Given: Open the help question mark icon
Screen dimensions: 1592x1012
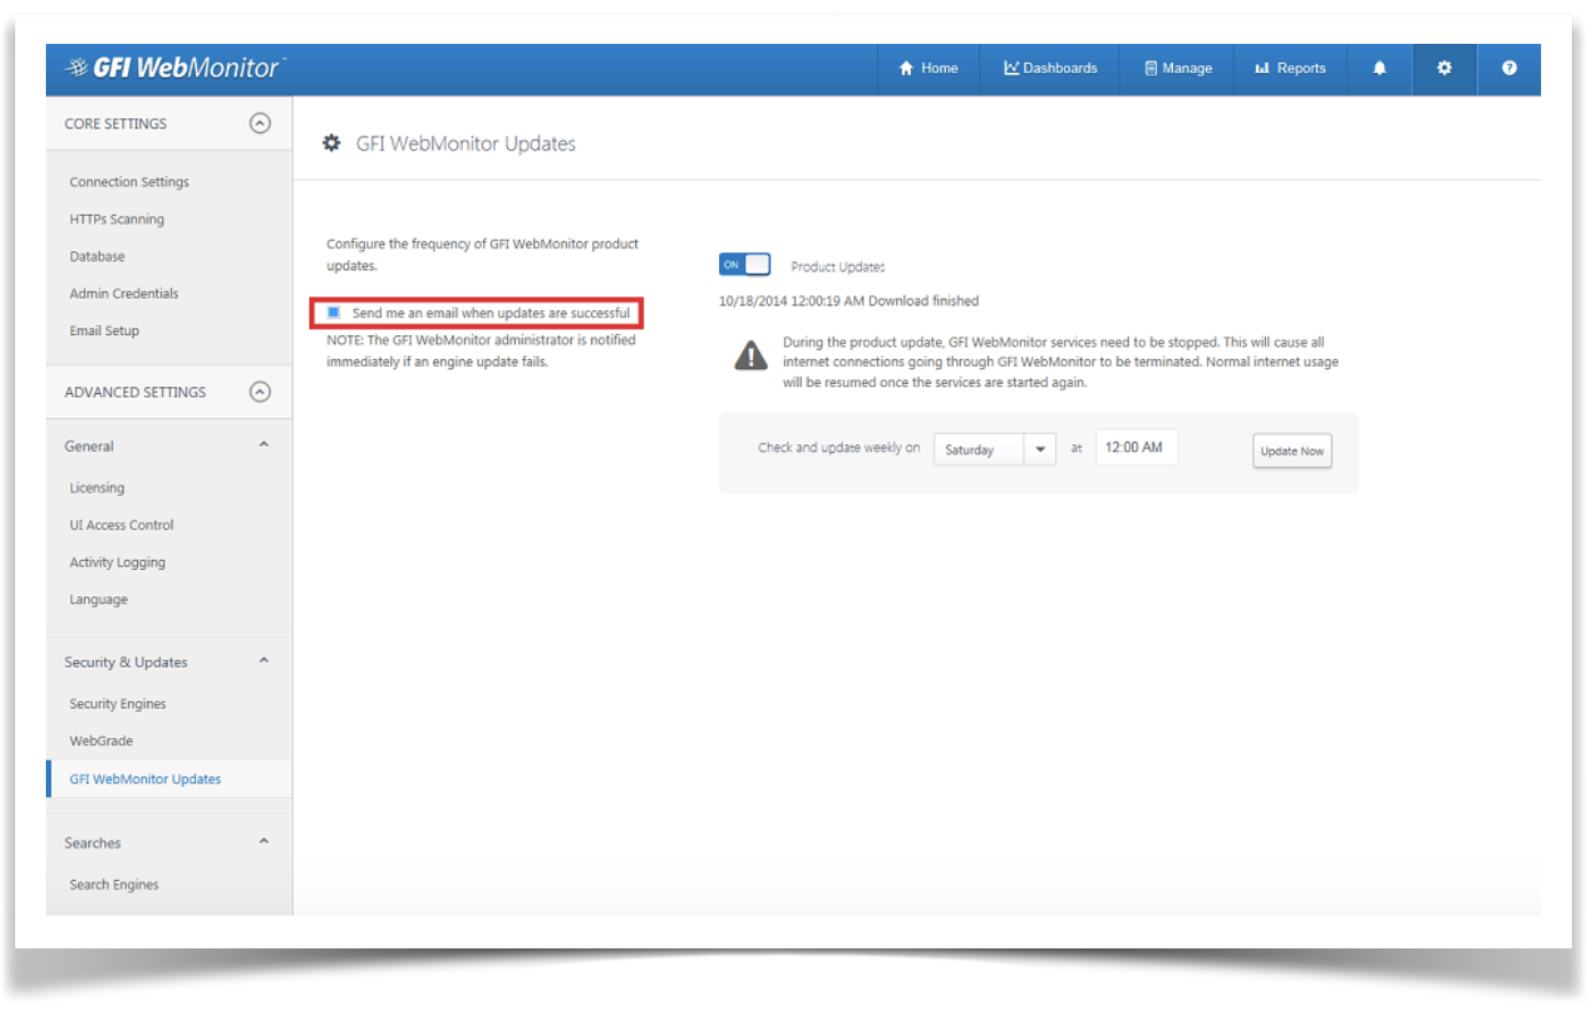Looking at the screenshot, I should click(x=1509, y=68).
